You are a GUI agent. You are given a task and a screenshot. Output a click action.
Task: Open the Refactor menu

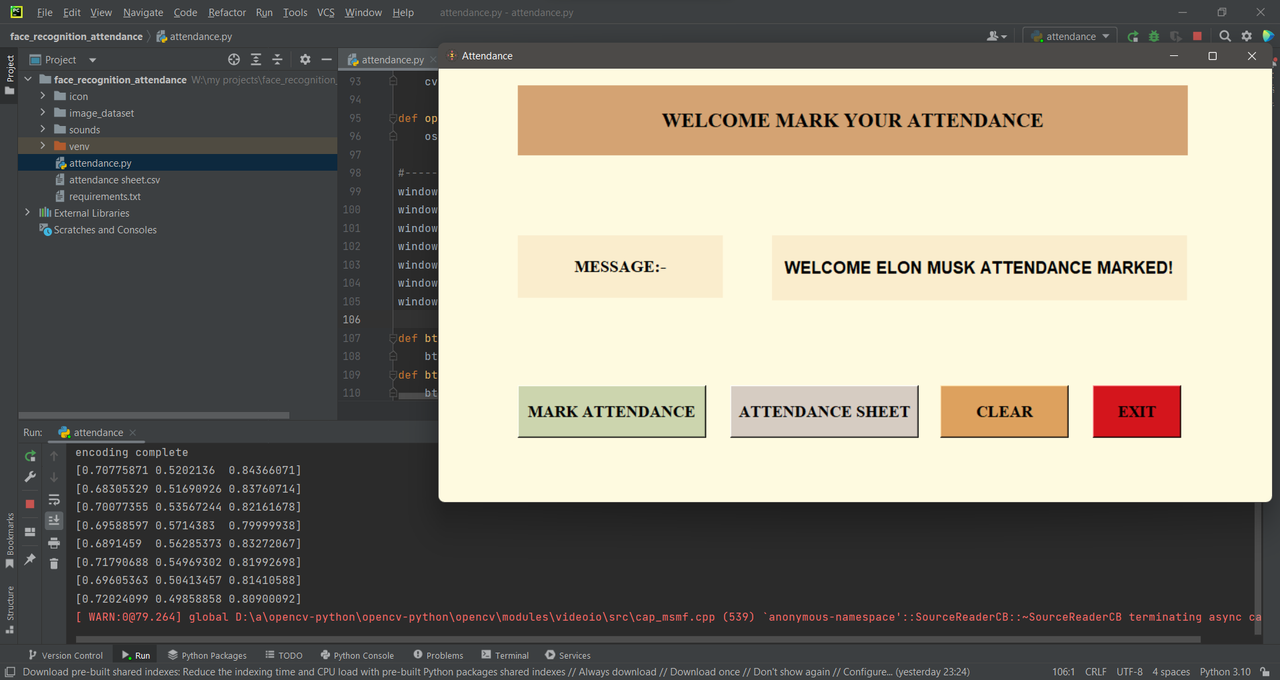tap(227, 12)
